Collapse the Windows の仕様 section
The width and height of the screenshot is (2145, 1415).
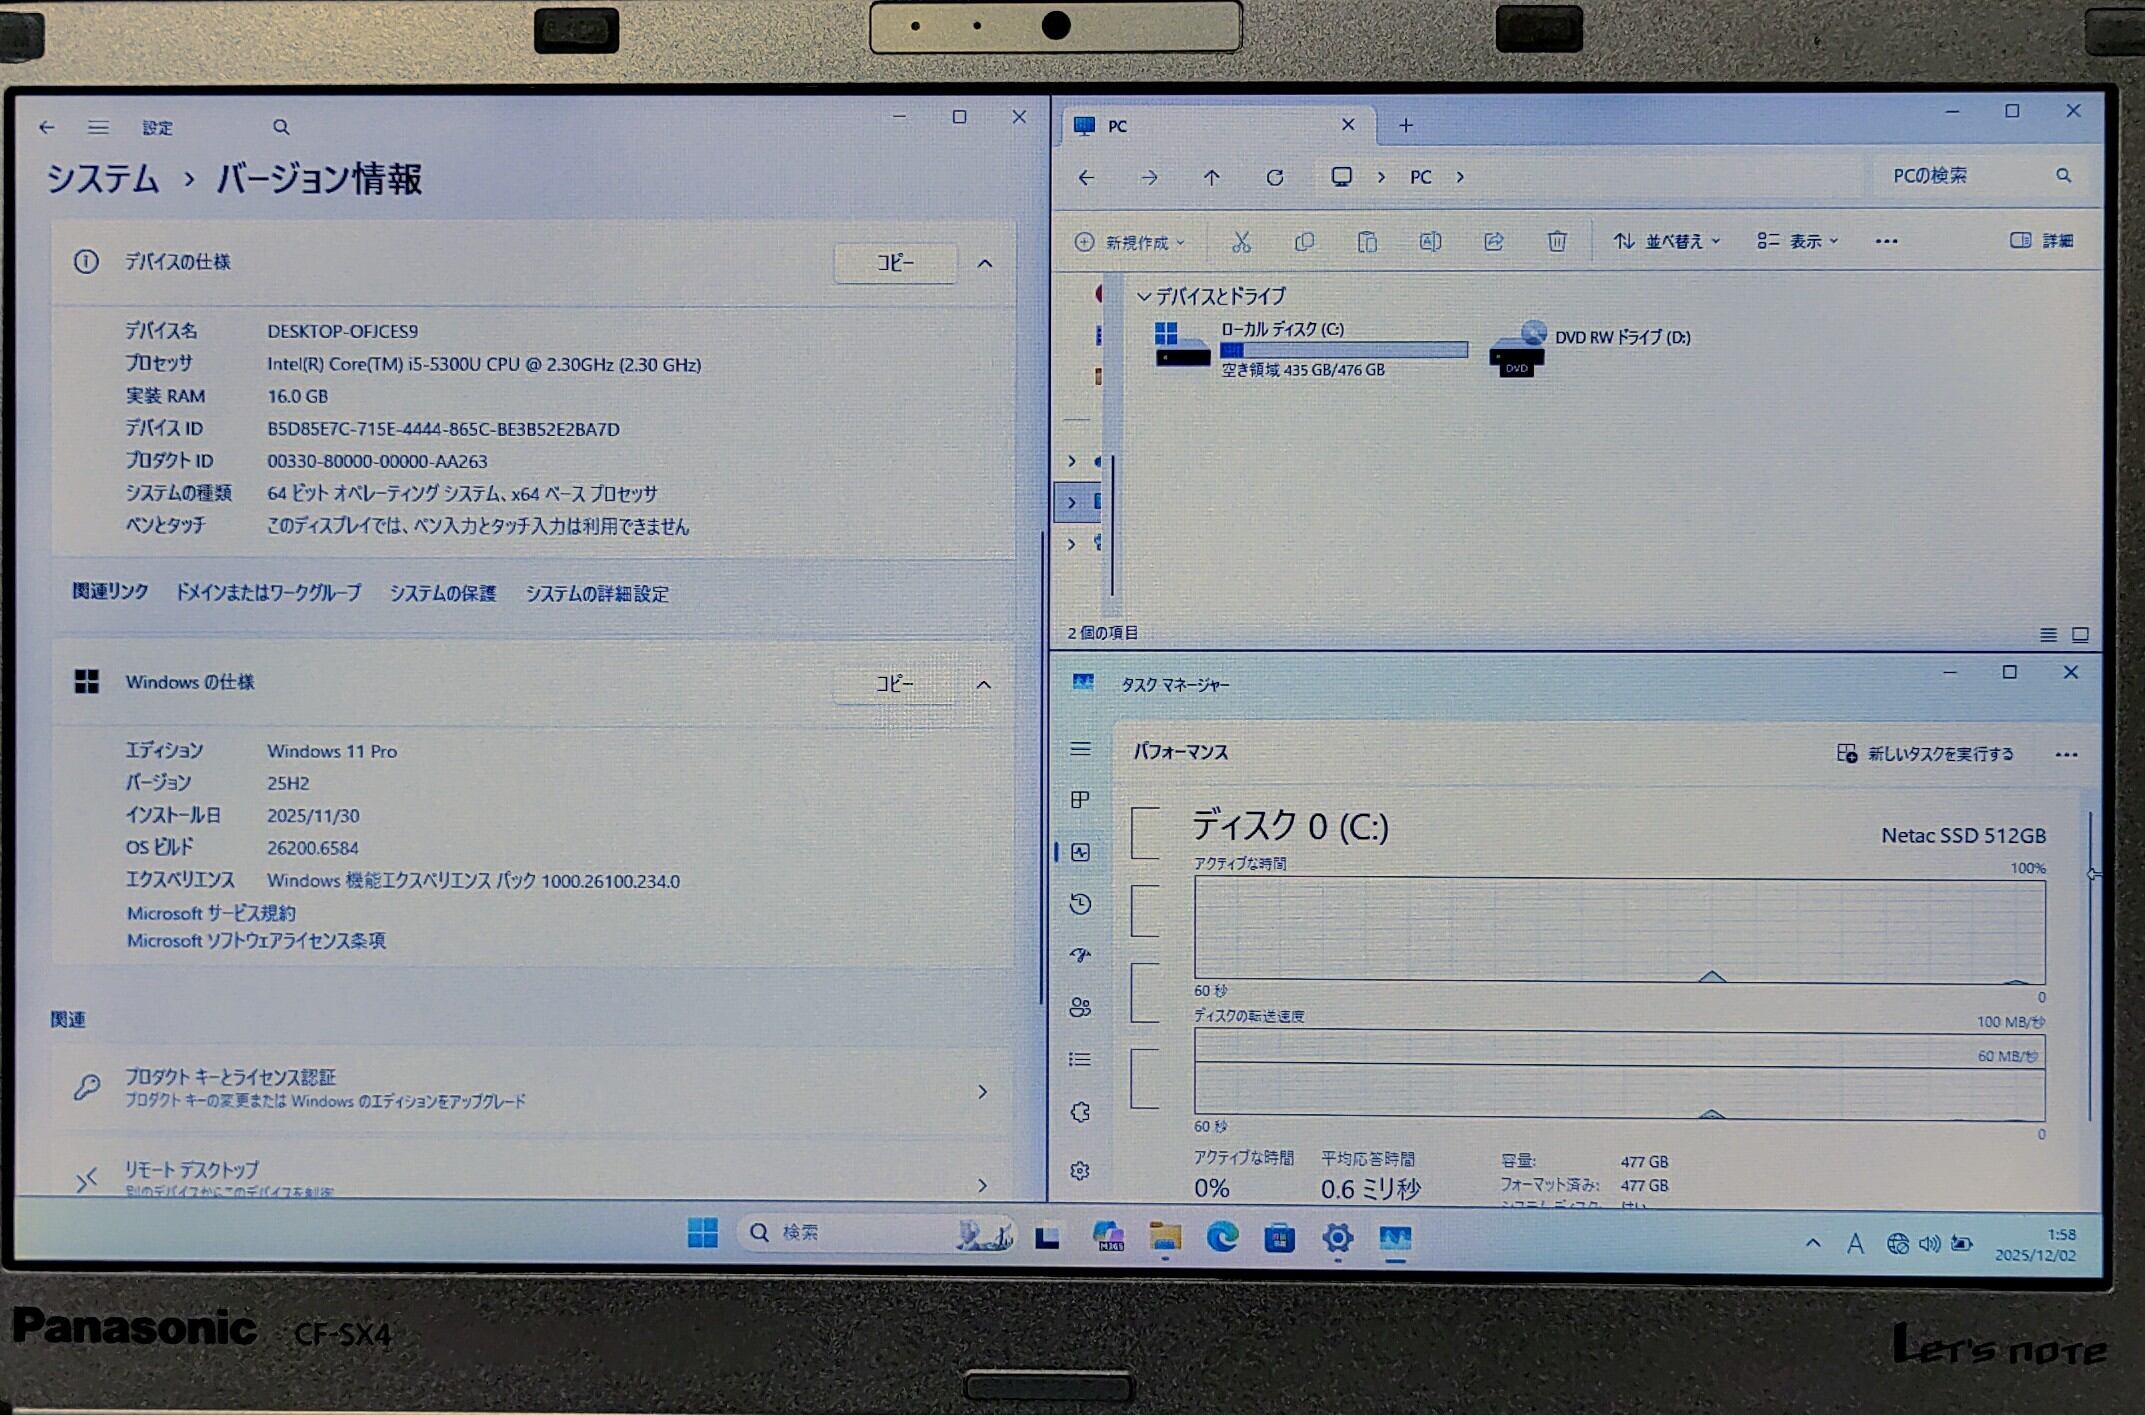(x=983, y=684)
